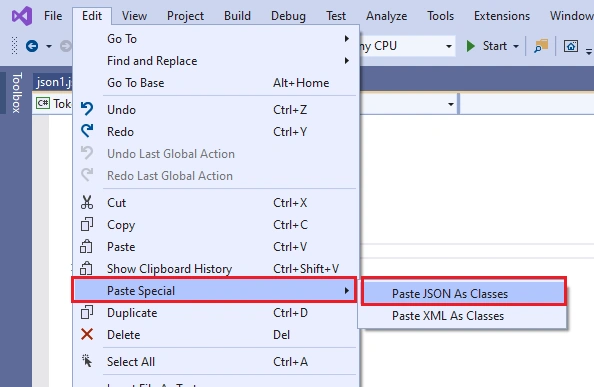This screenshot has width=594, height=387.
Task: Click the toolbar drag grip handle
Action: coord(14,46)
